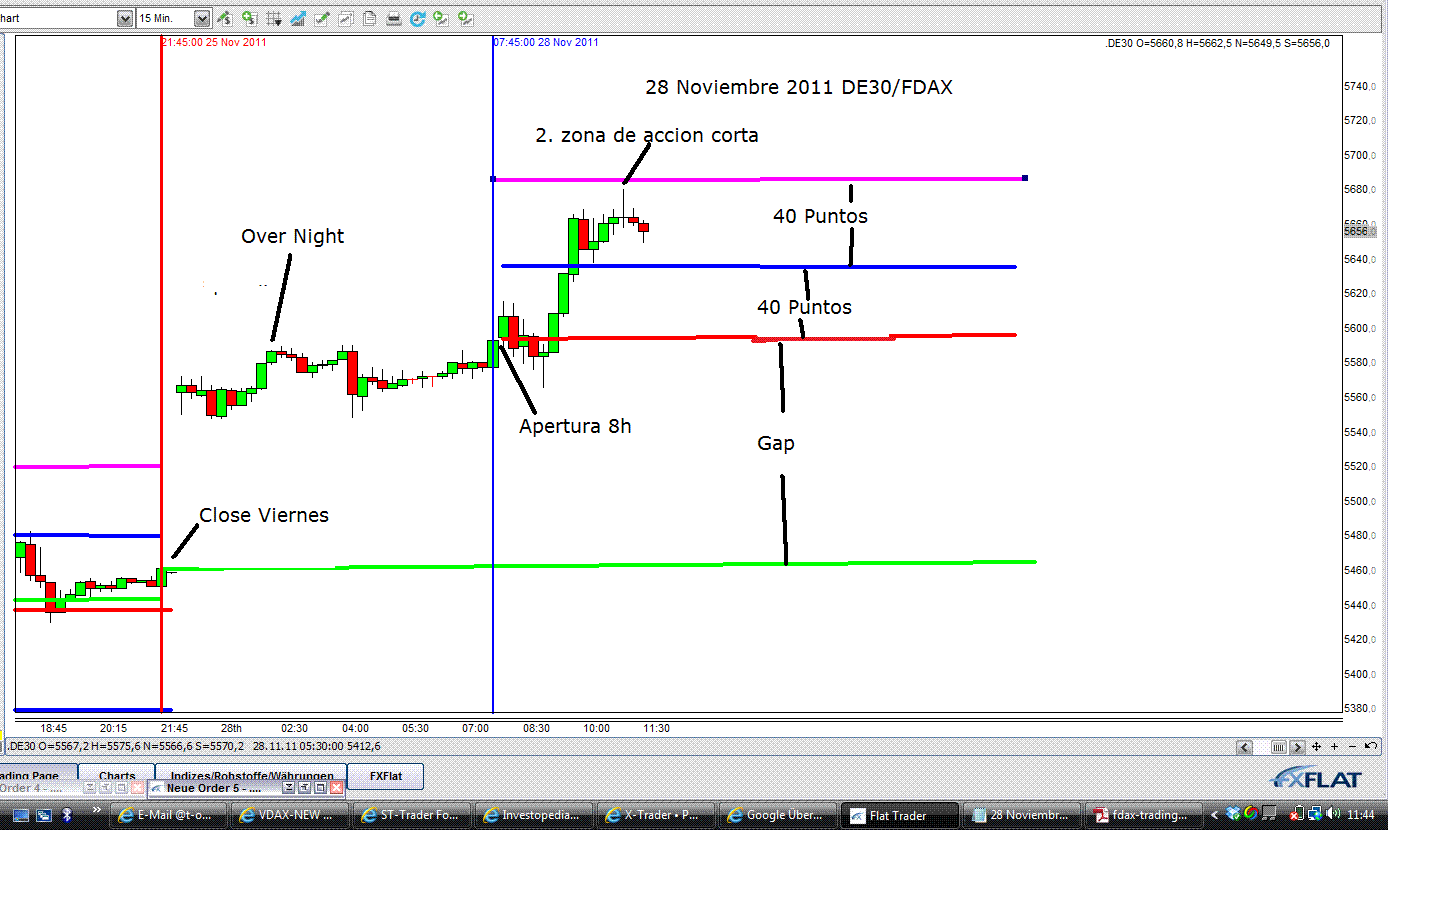Switch to the ST-Trader Fo... taskbar window
1440x900 pixels.
pos(411,815)
